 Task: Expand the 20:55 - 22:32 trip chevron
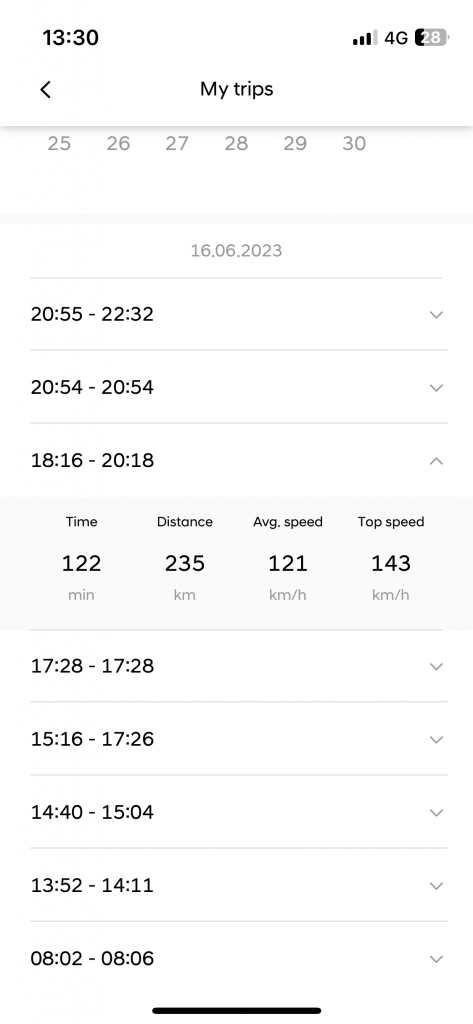pyautogui.click(x=436, y=314)
